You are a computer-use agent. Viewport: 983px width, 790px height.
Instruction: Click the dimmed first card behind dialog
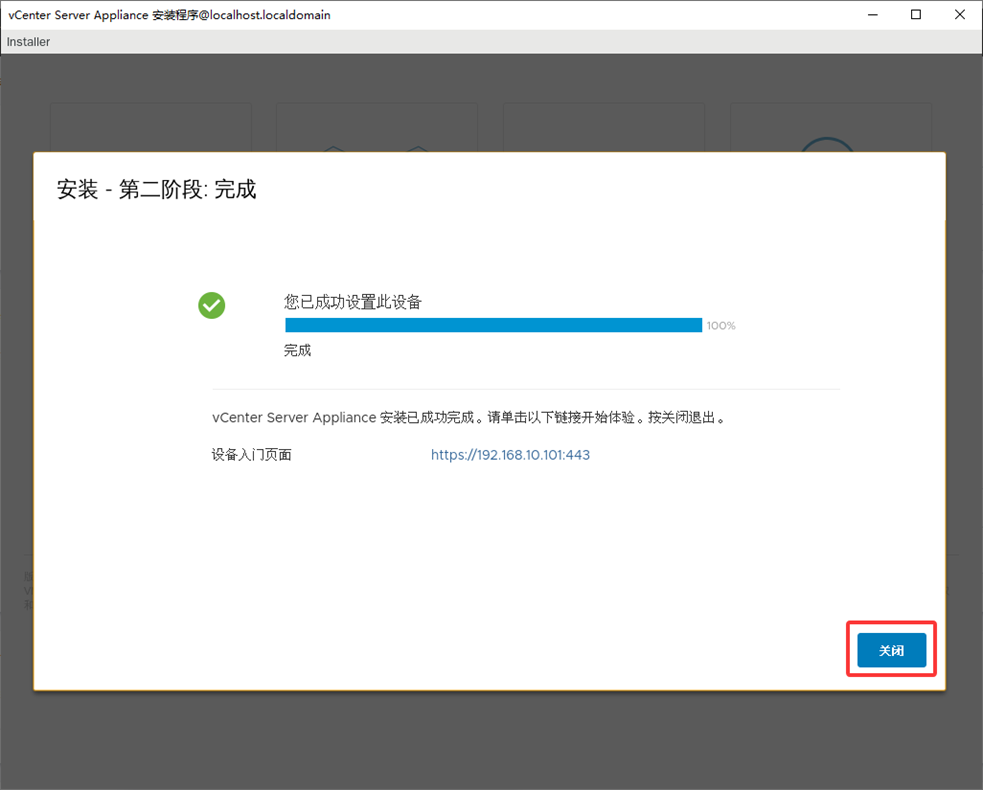(150, 127)
